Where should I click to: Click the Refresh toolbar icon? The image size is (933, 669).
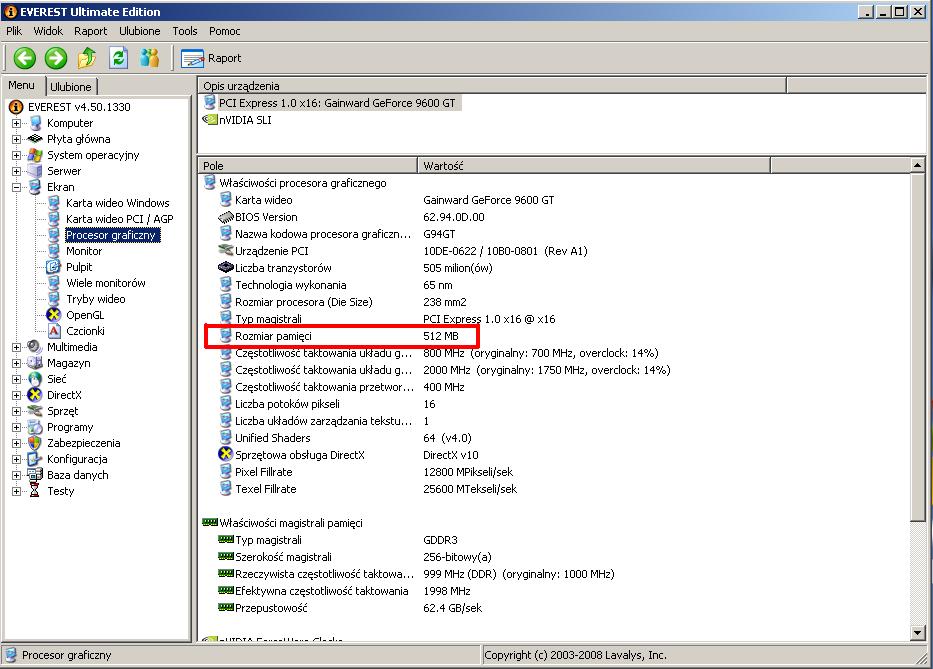pyautogui.click(x=118, y=58)
